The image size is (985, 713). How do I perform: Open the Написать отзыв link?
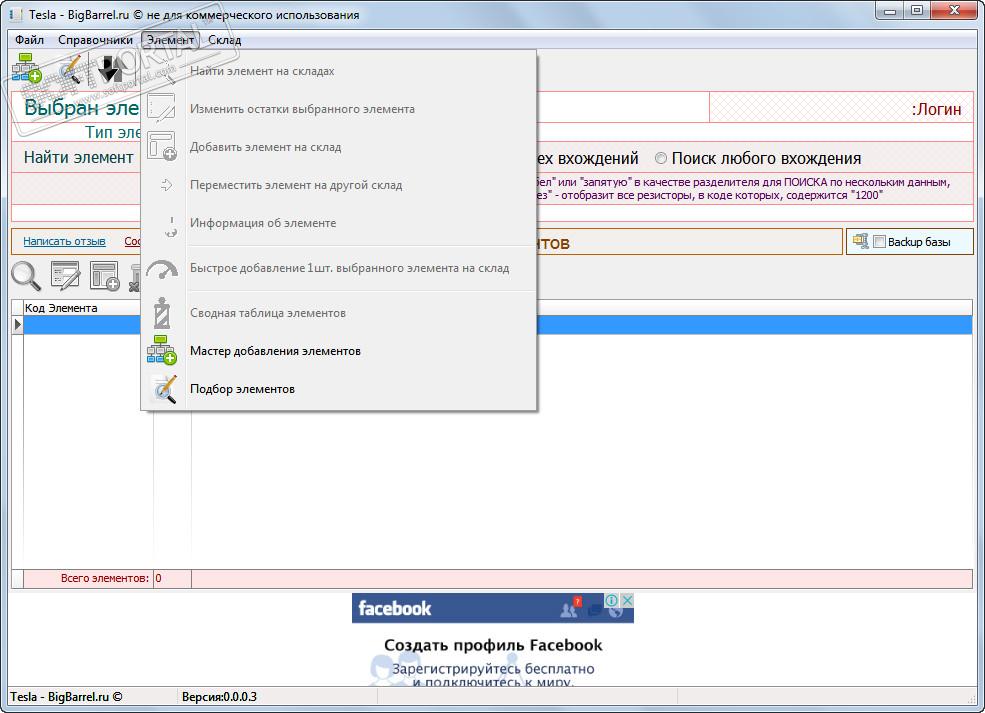click(x=64, y=241)
